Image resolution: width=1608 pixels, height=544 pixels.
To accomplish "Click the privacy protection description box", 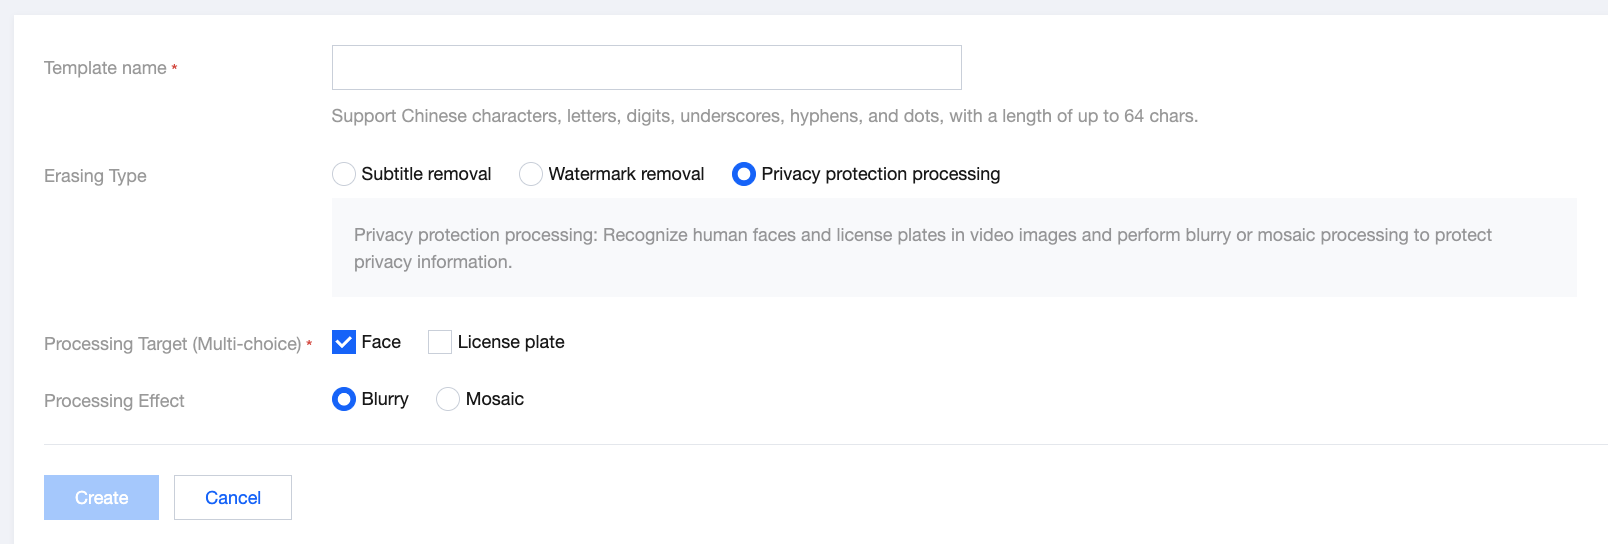I will [953, 248].
